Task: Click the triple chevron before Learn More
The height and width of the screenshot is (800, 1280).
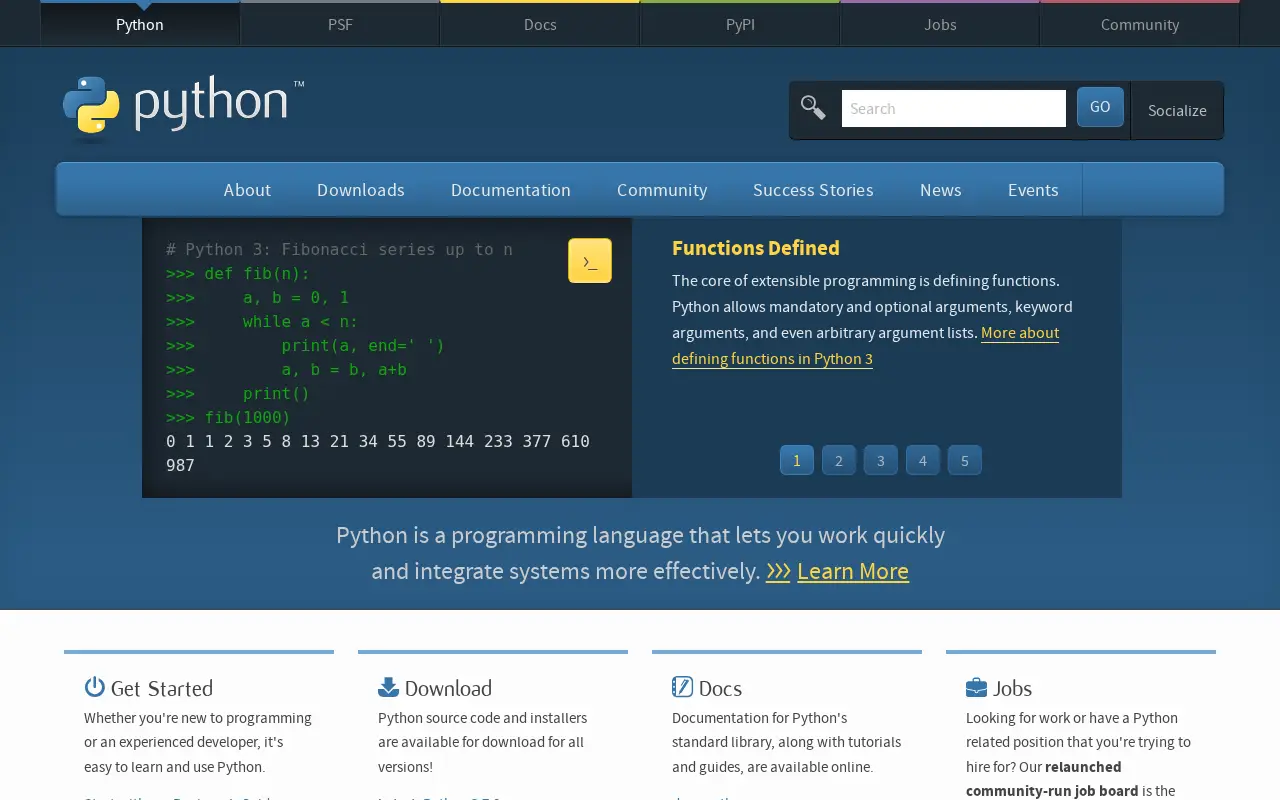Action: coord(778,571)
